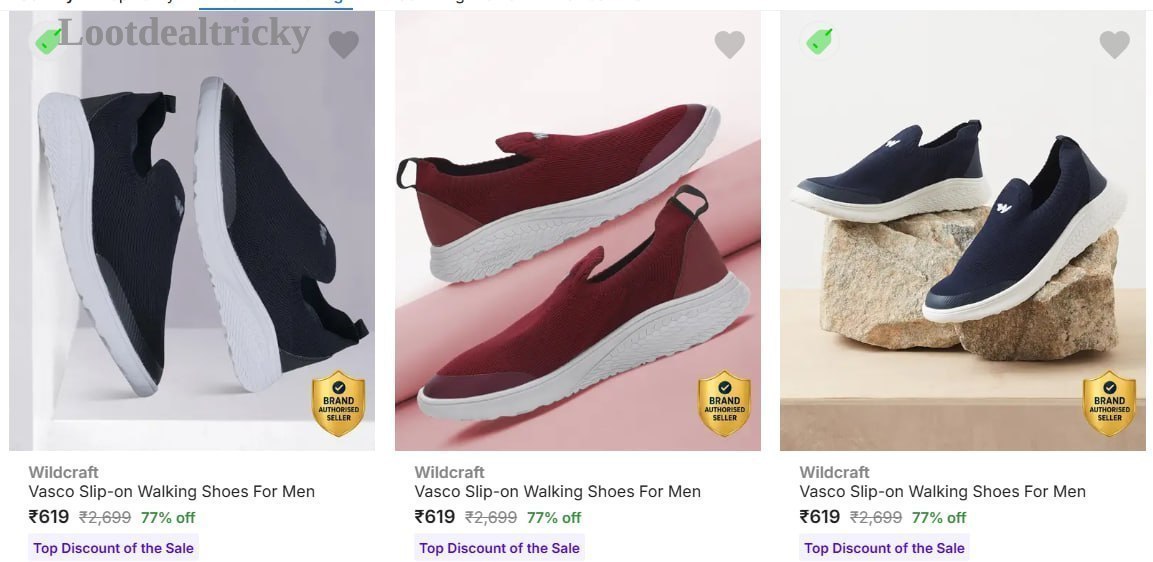This screenshot has height=562, width=1153.
Task: Open Vasco Slip-on title under maroon shoes
Action: tap(557, 491)
